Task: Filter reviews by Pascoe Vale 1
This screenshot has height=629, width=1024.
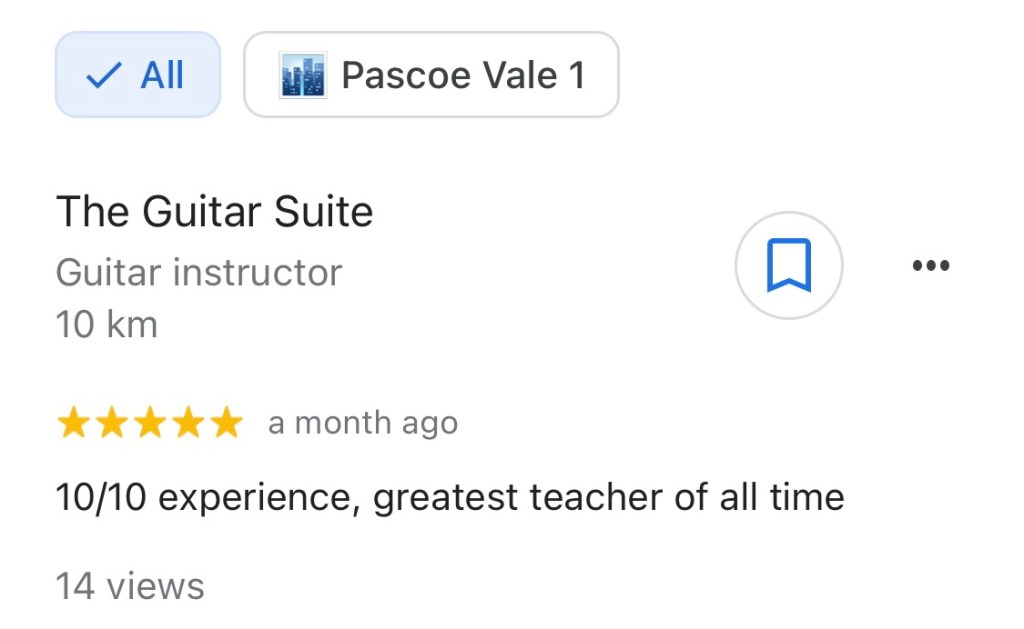Action: tap(431, 75)
